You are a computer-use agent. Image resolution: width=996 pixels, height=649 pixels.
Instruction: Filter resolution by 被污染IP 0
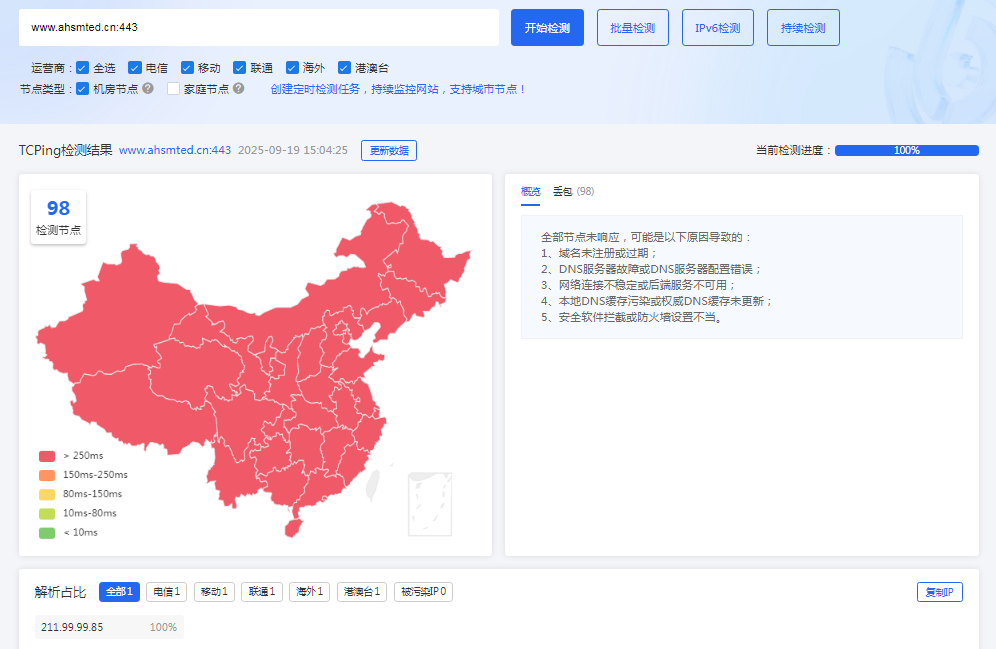[423, 592]
